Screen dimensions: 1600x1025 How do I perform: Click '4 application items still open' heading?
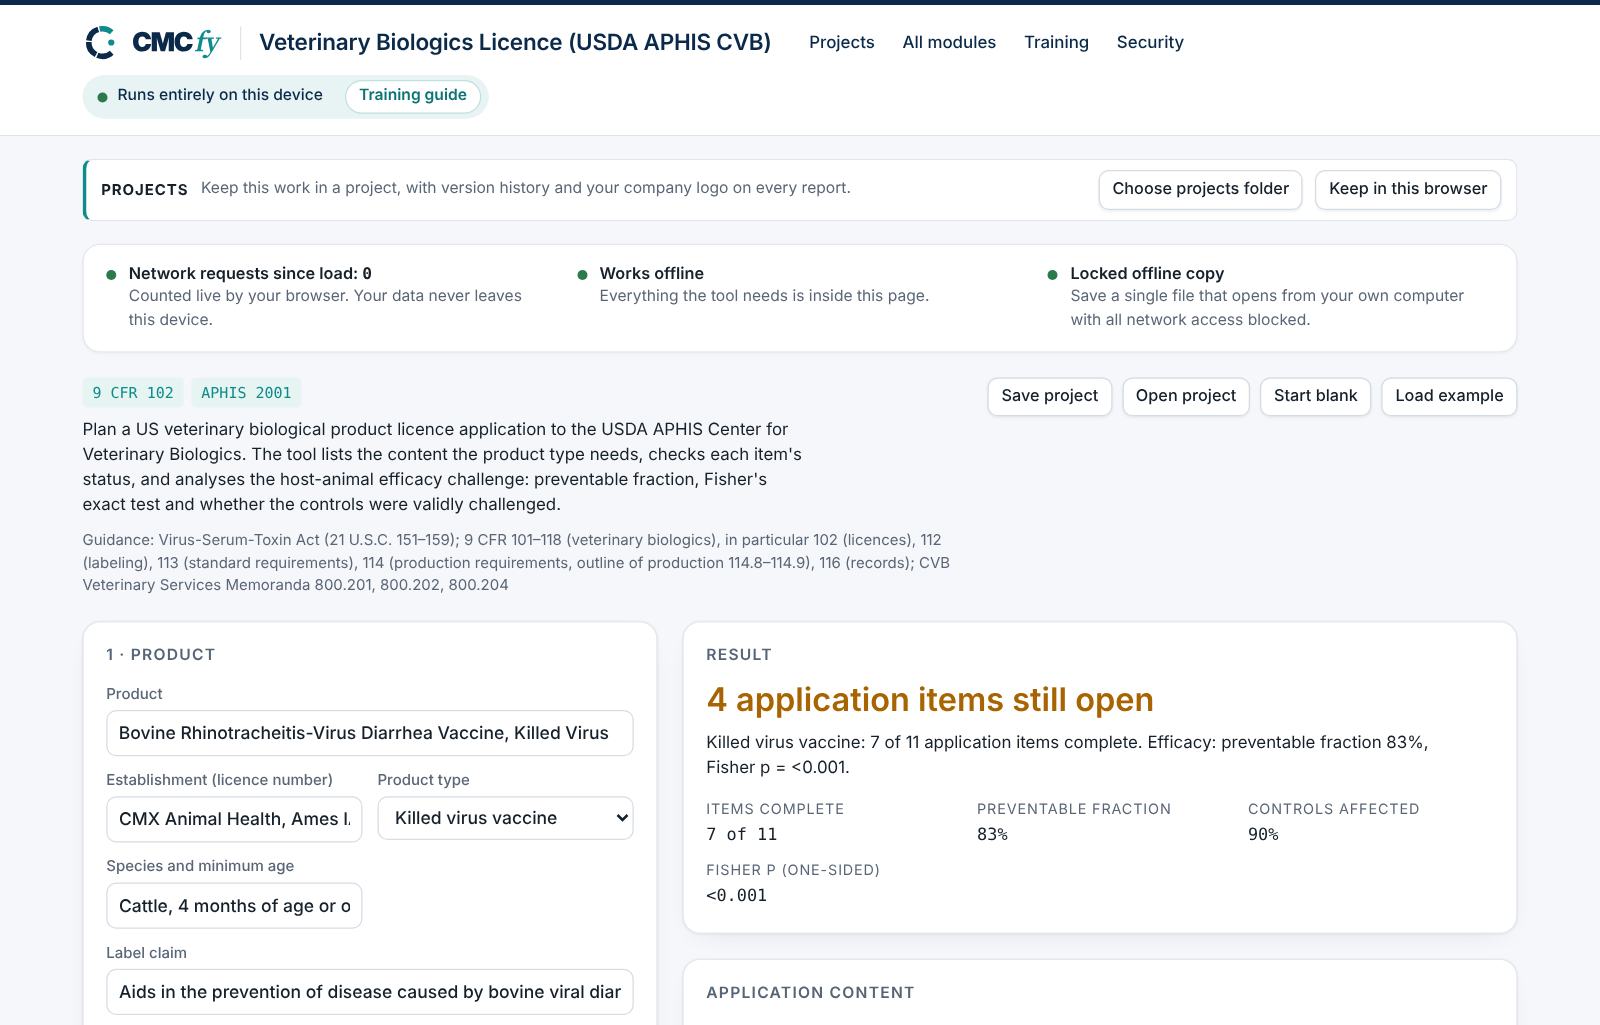pos(930,699)
